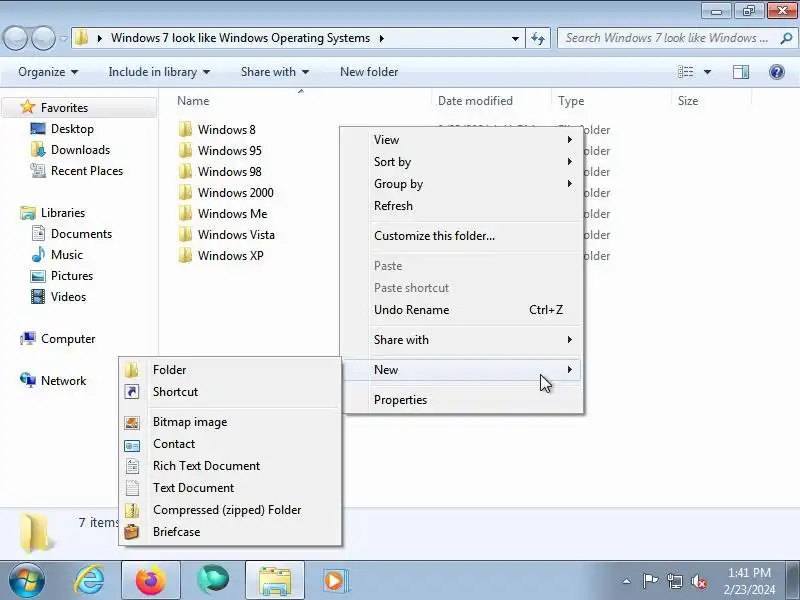Open Downloads in the navigation pane

(x=80, y=149)
